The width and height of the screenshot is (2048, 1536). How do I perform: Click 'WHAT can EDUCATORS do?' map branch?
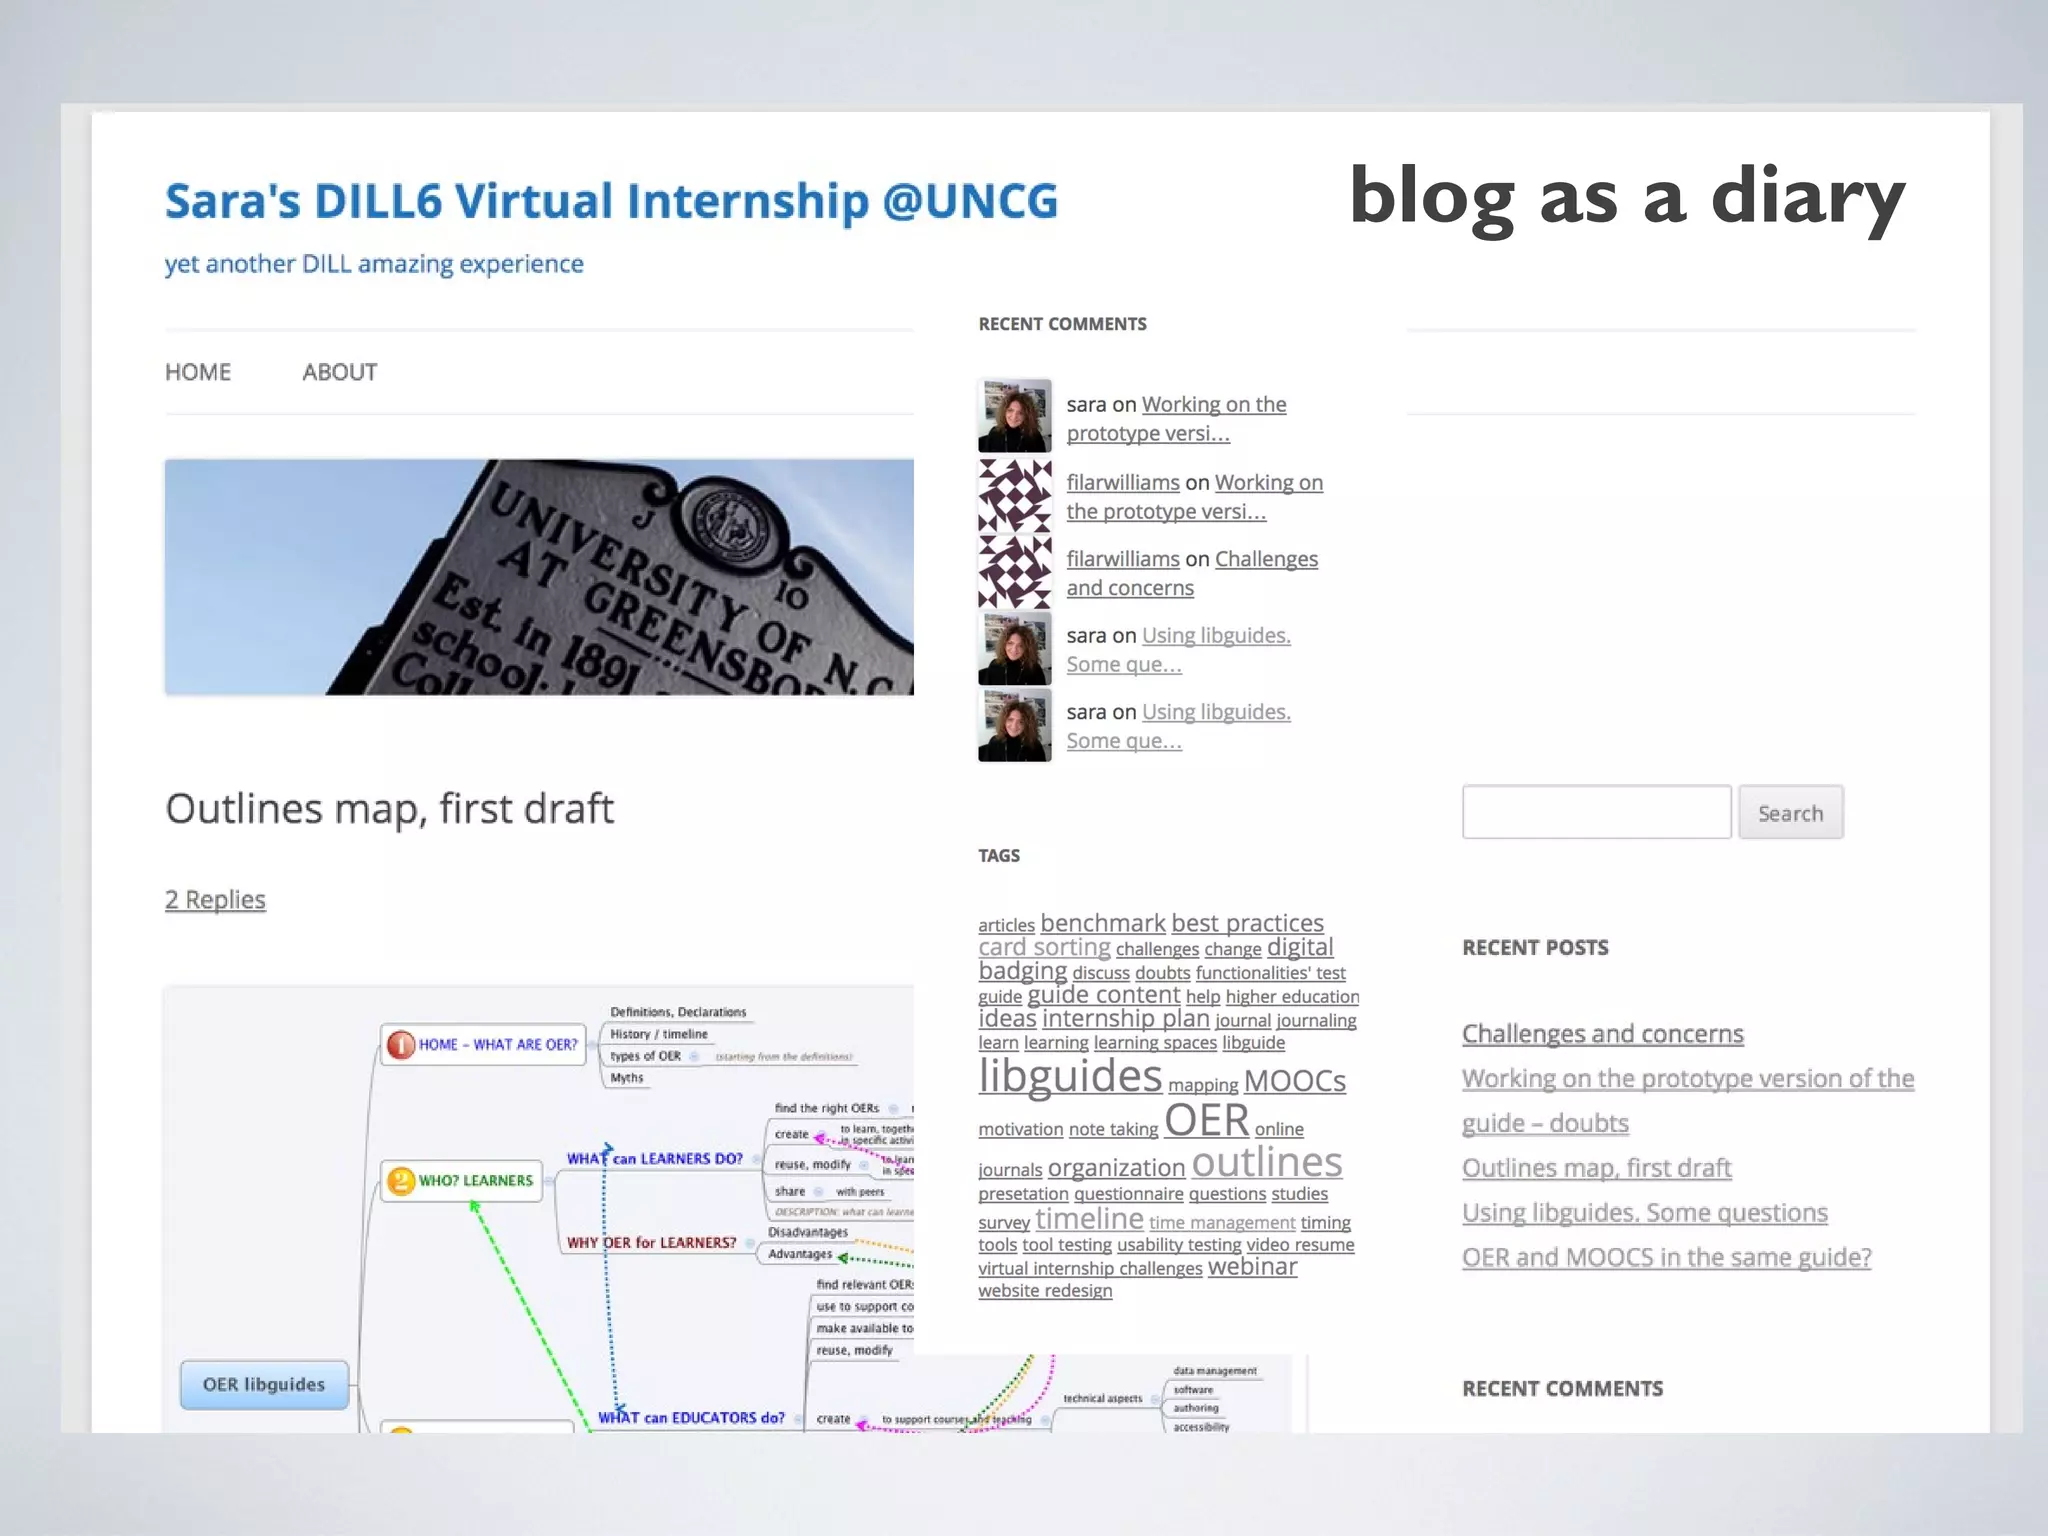(691, 1417)
